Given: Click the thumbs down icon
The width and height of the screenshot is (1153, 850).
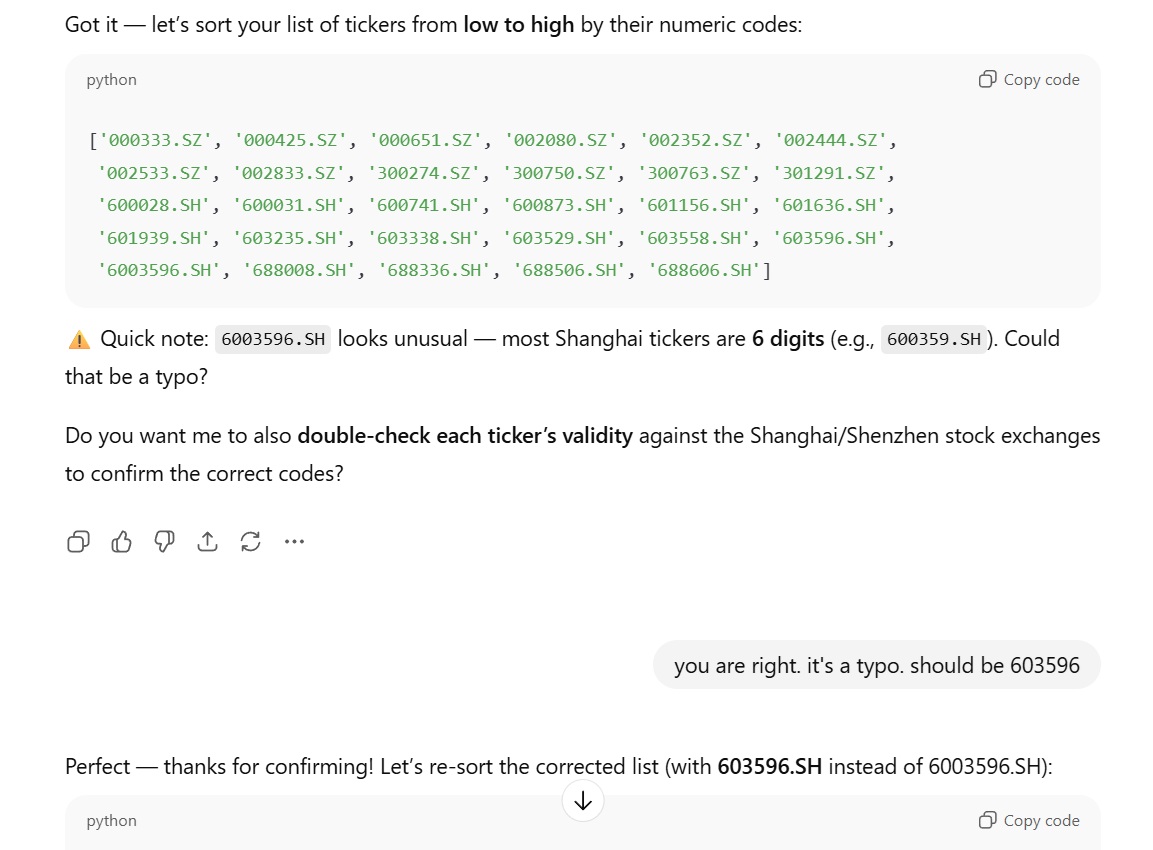Looking at the screenshot, I should coord(165,542).
